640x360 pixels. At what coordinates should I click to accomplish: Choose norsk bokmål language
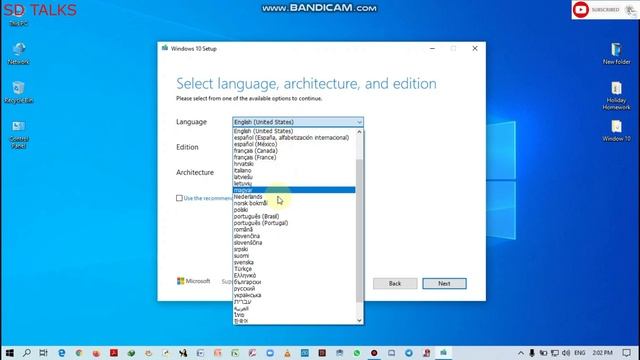click(x=294, y=203)
